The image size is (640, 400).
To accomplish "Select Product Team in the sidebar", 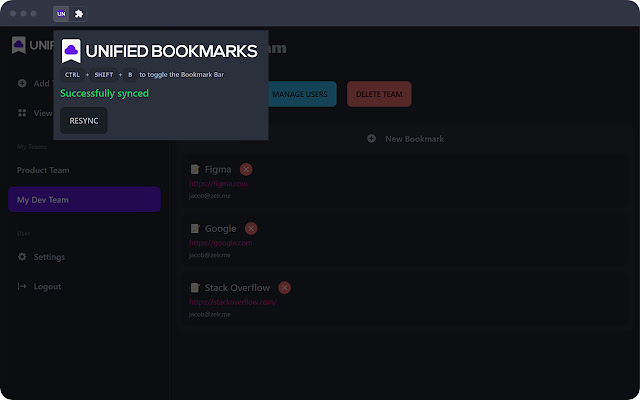I will click(x=43, y=170).
